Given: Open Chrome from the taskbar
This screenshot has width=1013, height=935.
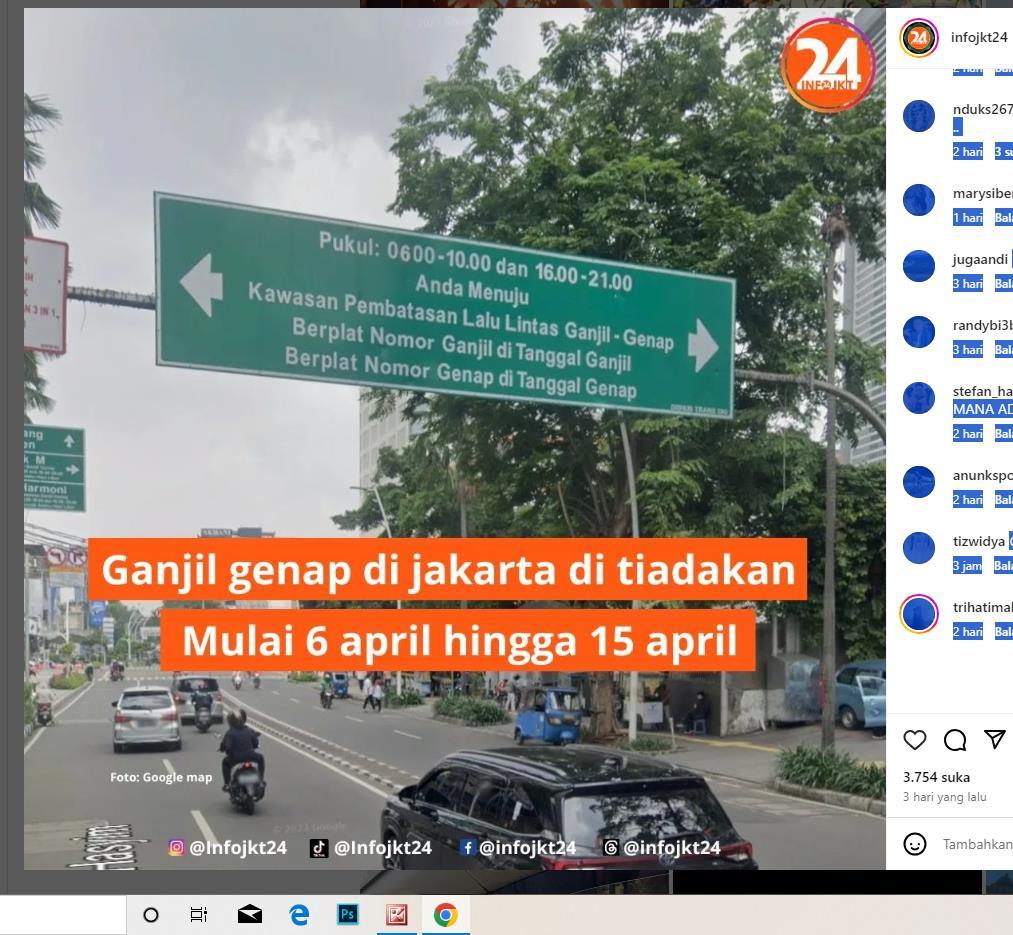Looking at the screenshot, I should pyautogui.click(x=444, y=915).
